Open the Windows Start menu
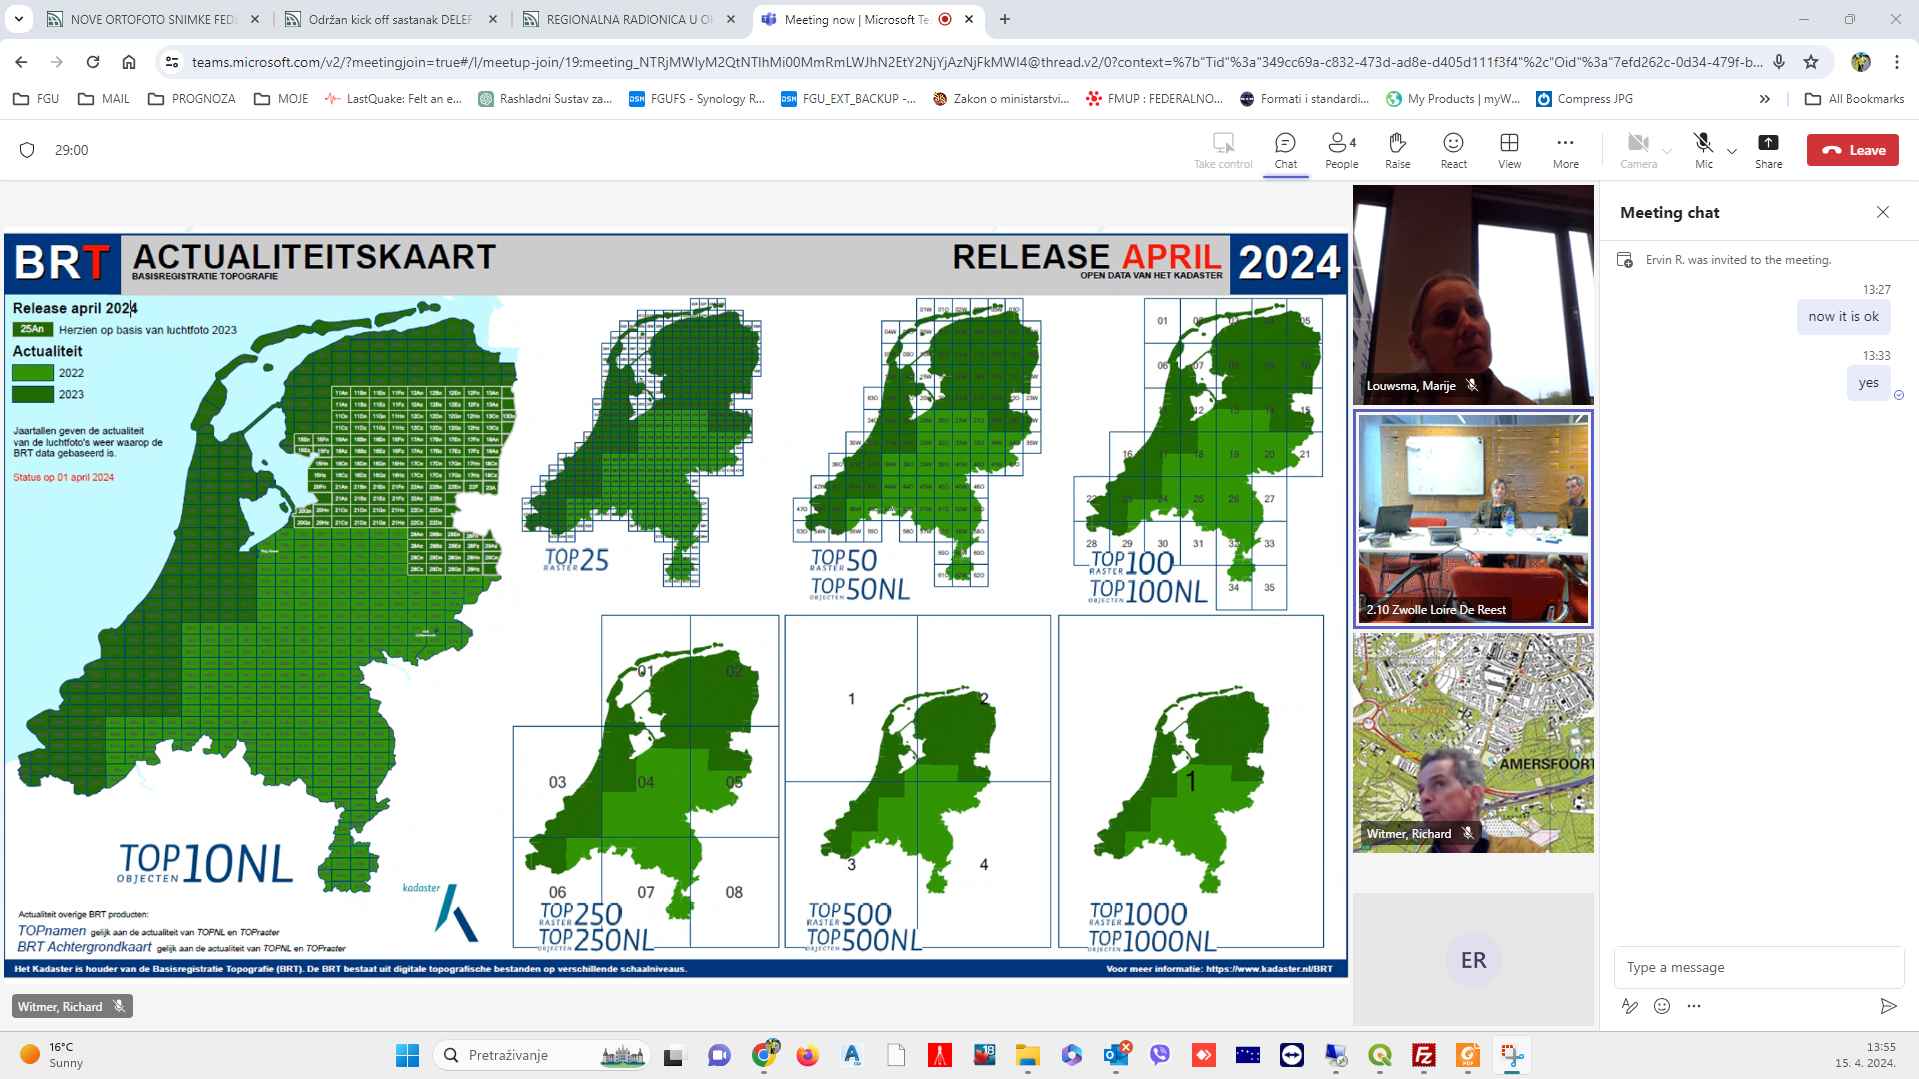Viewport: 1919px width, 1079px height. point(407,1055)
